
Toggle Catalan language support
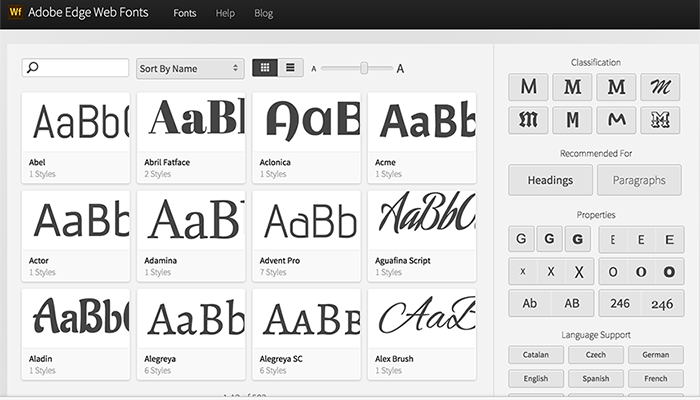click(536, 354)
